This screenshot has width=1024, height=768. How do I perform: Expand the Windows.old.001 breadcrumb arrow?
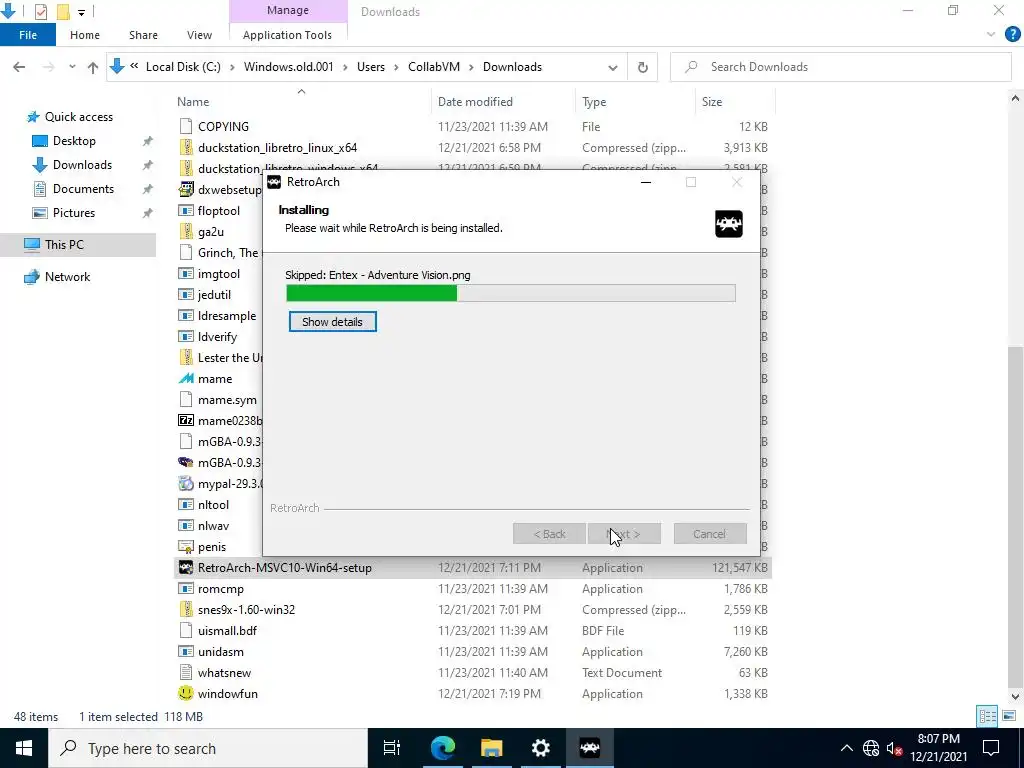coord(345,67)
